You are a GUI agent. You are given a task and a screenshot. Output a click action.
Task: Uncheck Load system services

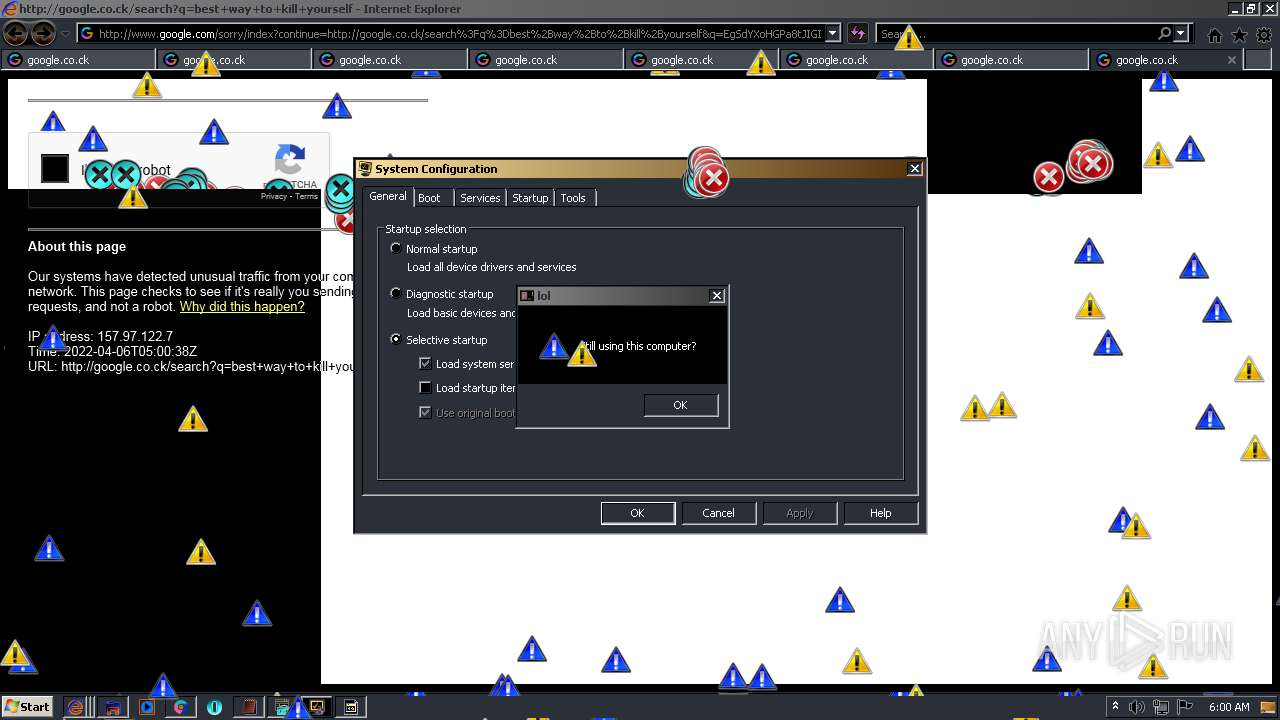point(425,364)
